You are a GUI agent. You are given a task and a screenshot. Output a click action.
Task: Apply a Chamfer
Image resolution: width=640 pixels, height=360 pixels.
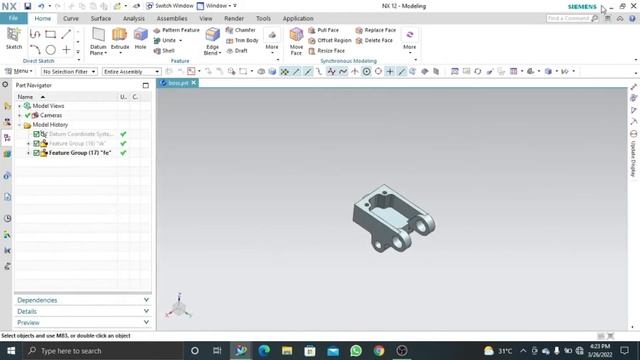point(240,30)
